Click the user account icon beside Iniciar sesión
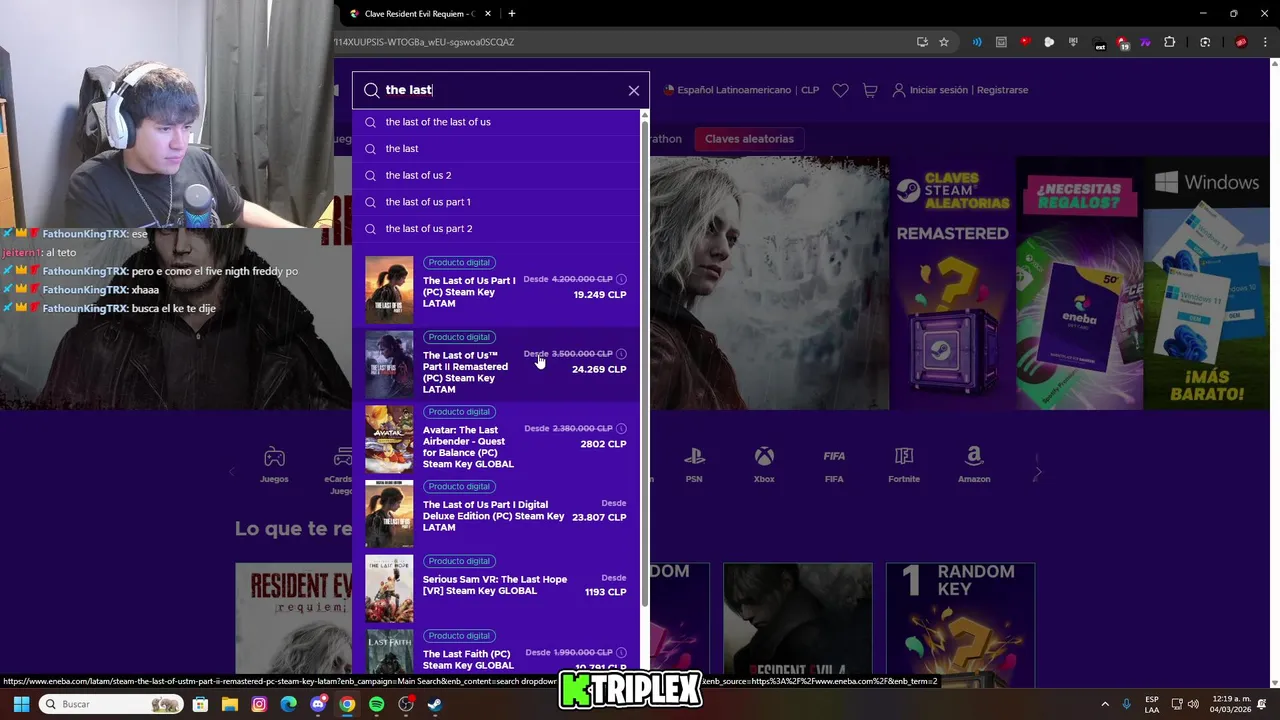The height and width of the screenshot is (720, 1280). [898, 90]
